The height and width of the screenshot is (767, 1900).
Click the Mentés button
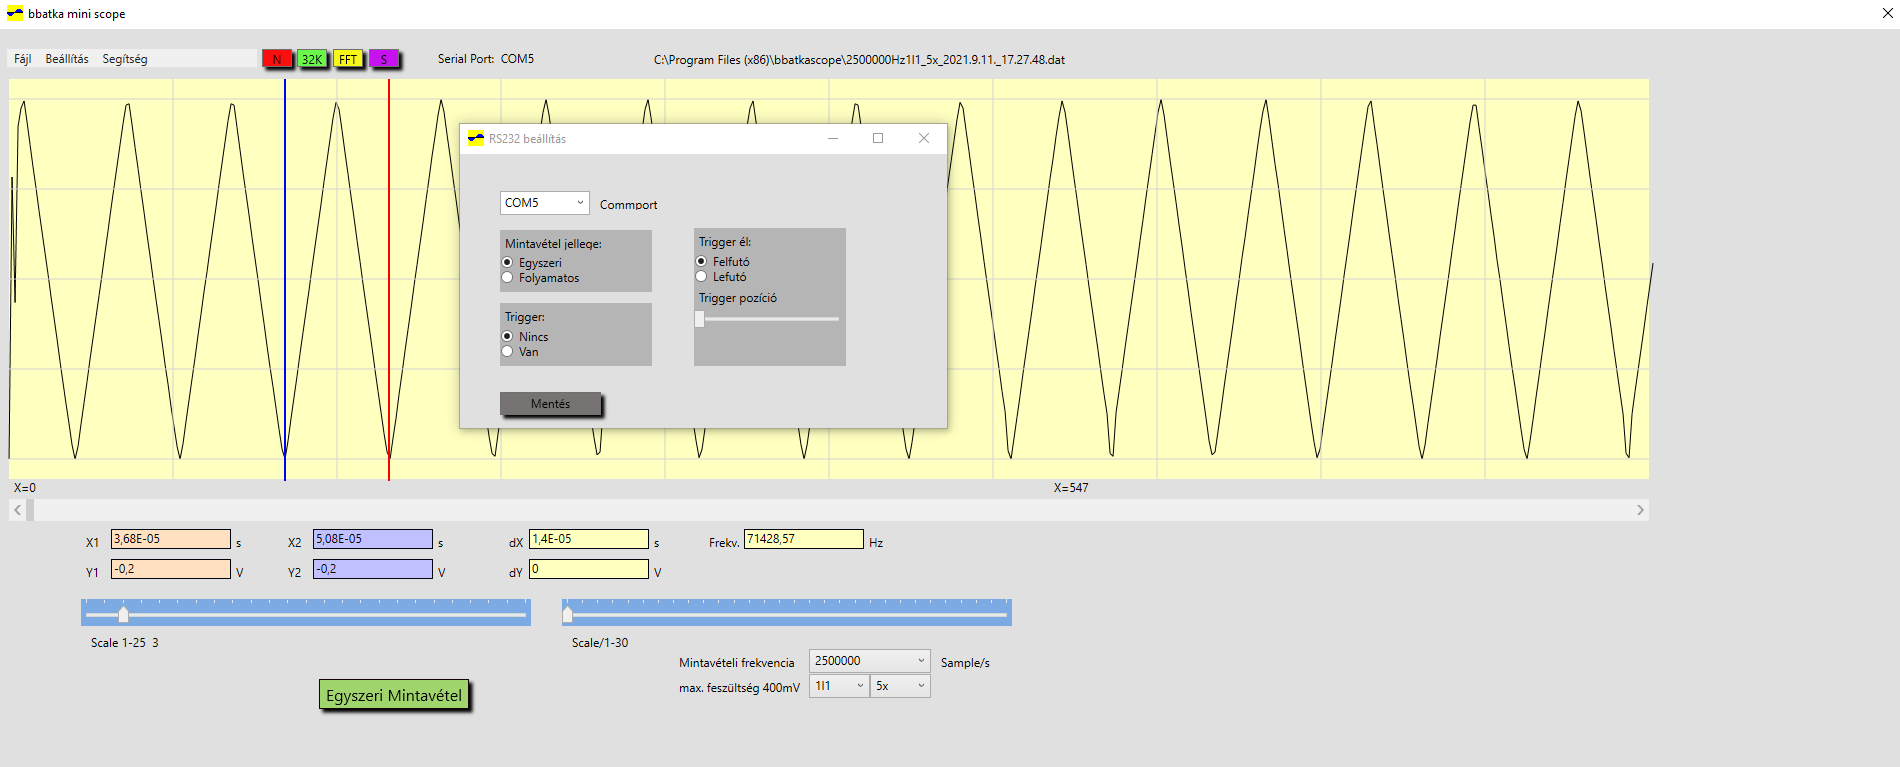(551, 403)
